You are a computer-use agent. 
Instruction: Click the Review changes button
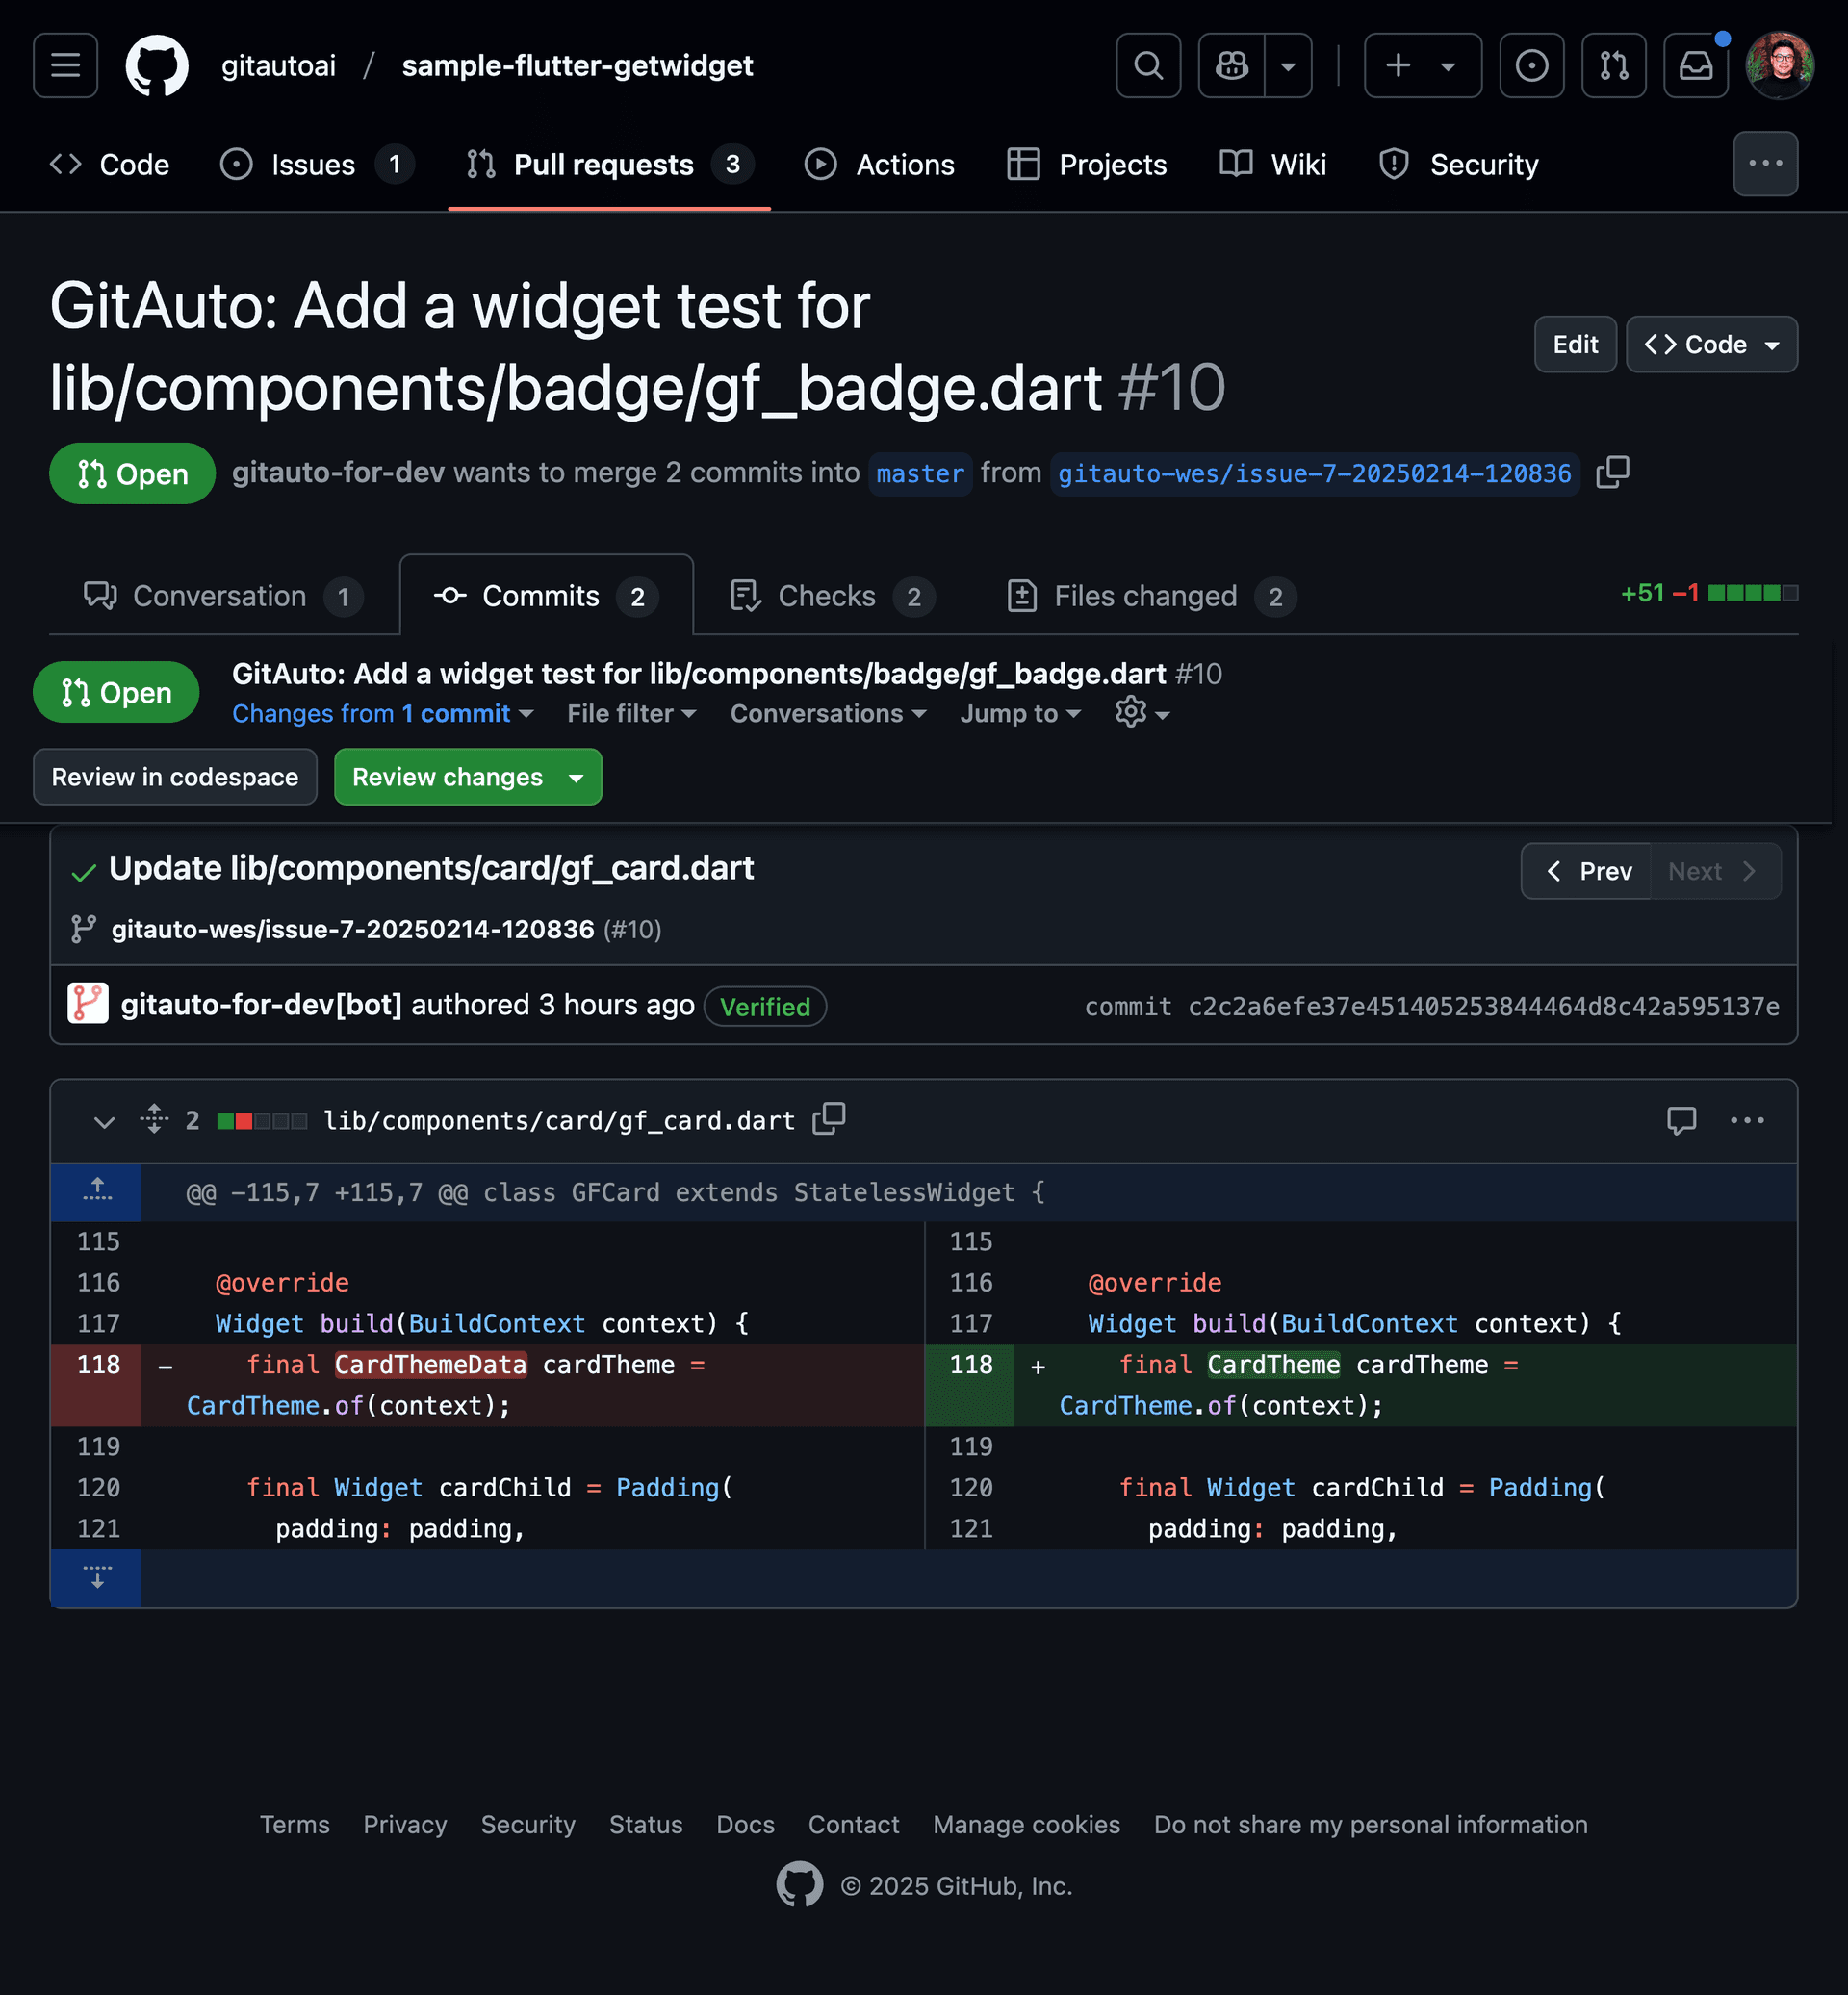point(448,777)
